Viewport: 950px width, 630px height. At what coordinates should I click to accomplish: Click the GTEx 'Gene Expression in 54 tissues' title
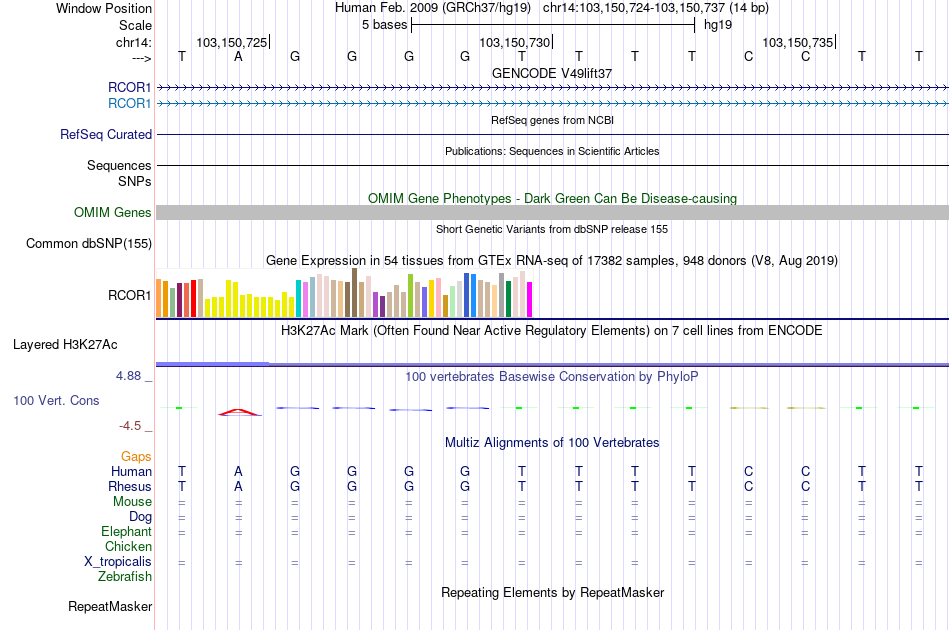pyautogui.click(x=552, y=260)
